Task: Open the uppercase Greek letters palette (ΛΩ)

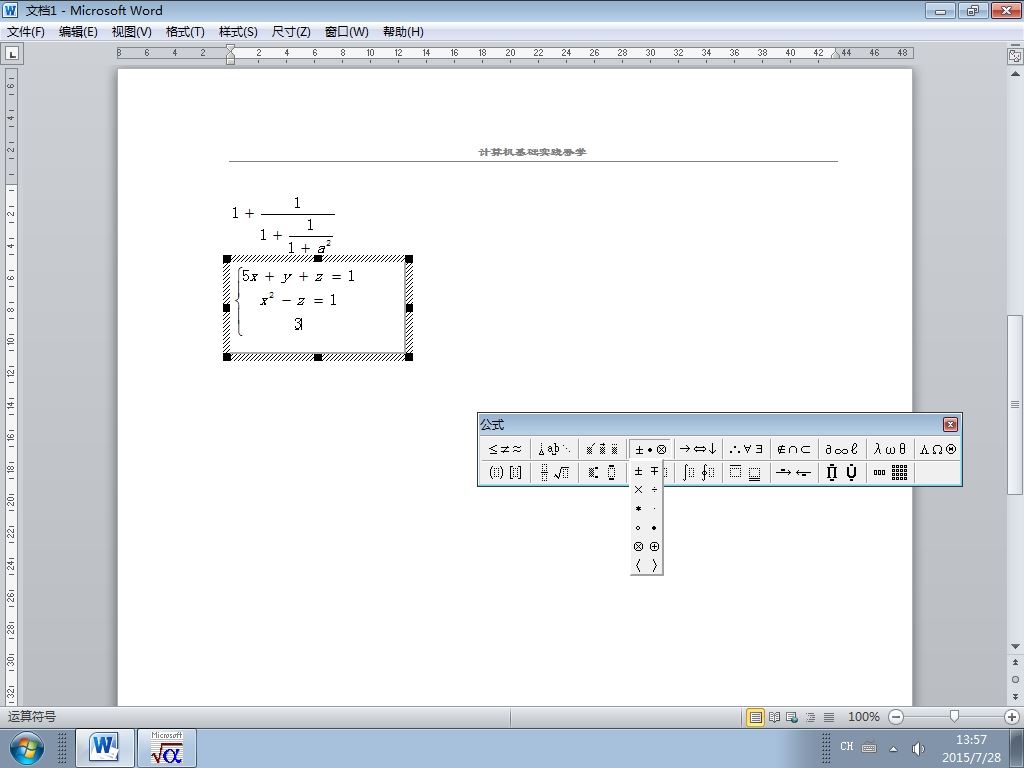Action: [x=938, y=449]
